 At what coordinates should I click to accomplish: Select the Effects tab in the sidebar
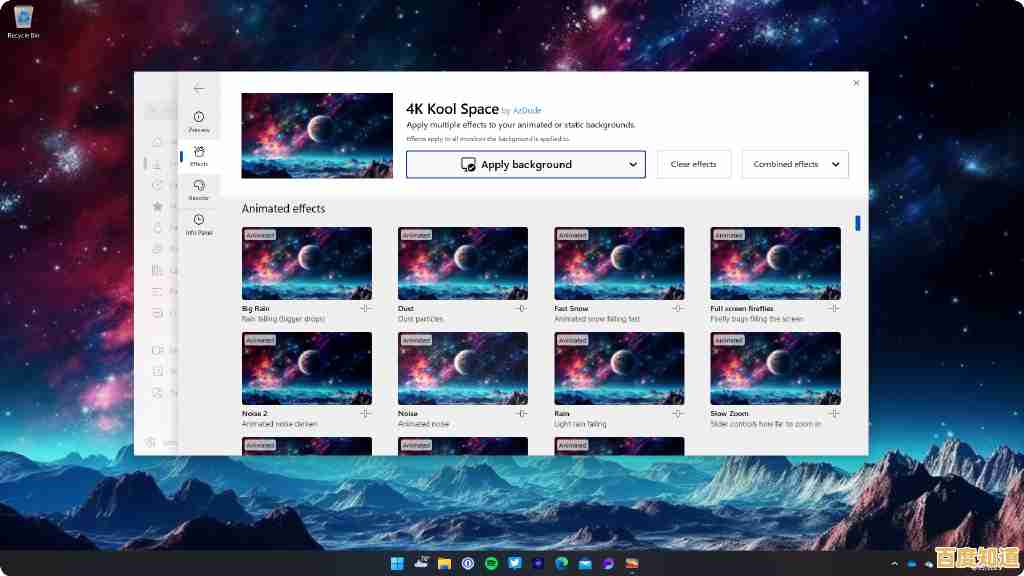pos(199,155)
